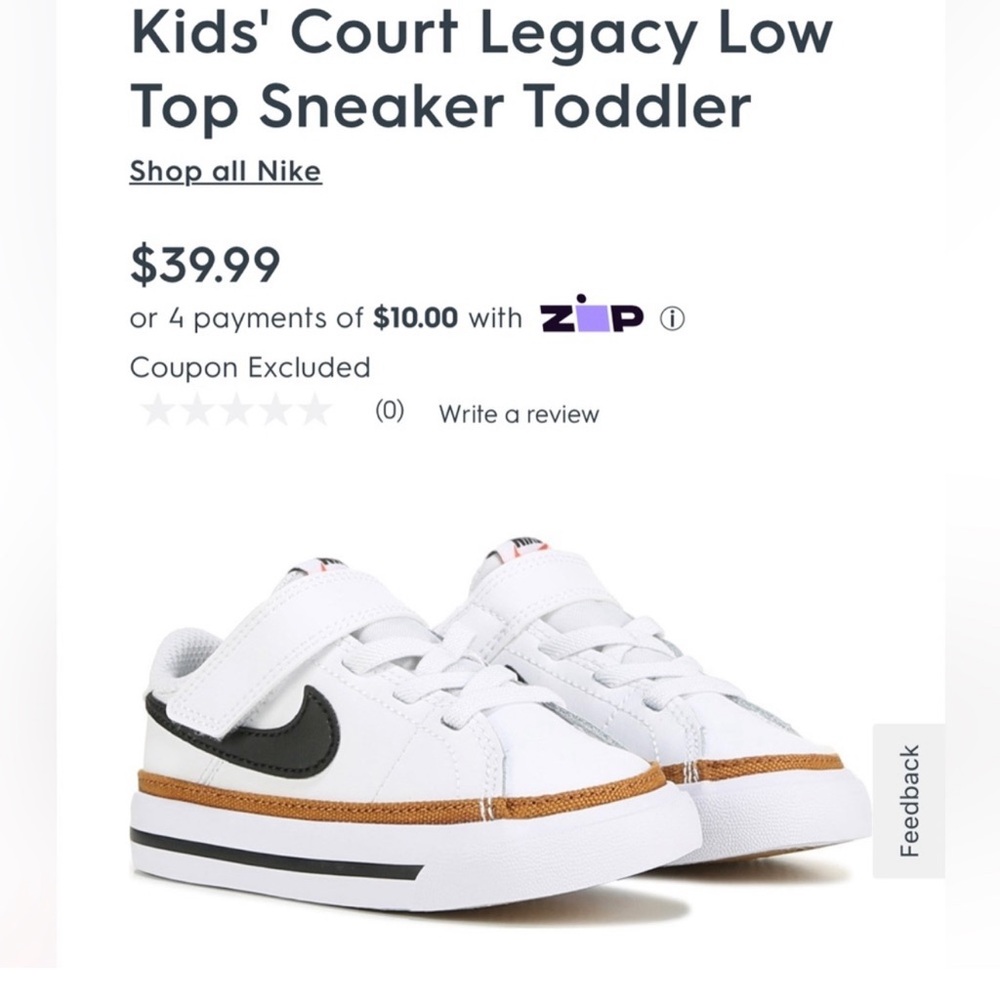Viewport: 1000px width, 1000px height.
Task: Click the $39.99 price
Action: click(203, 263)
